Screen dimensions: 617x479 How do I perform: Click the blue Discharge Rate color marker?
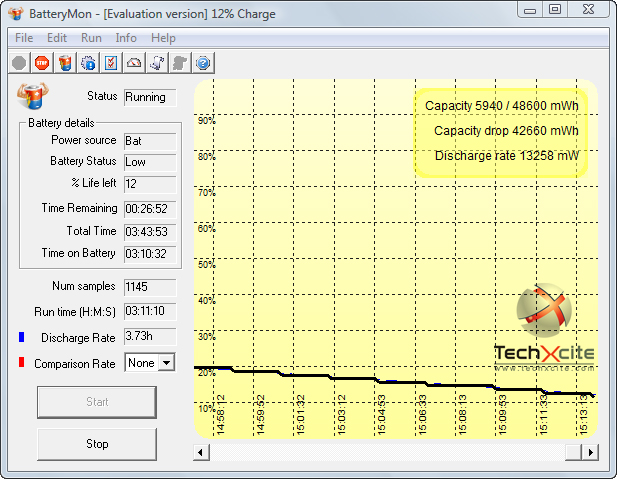tap(22, 337)
